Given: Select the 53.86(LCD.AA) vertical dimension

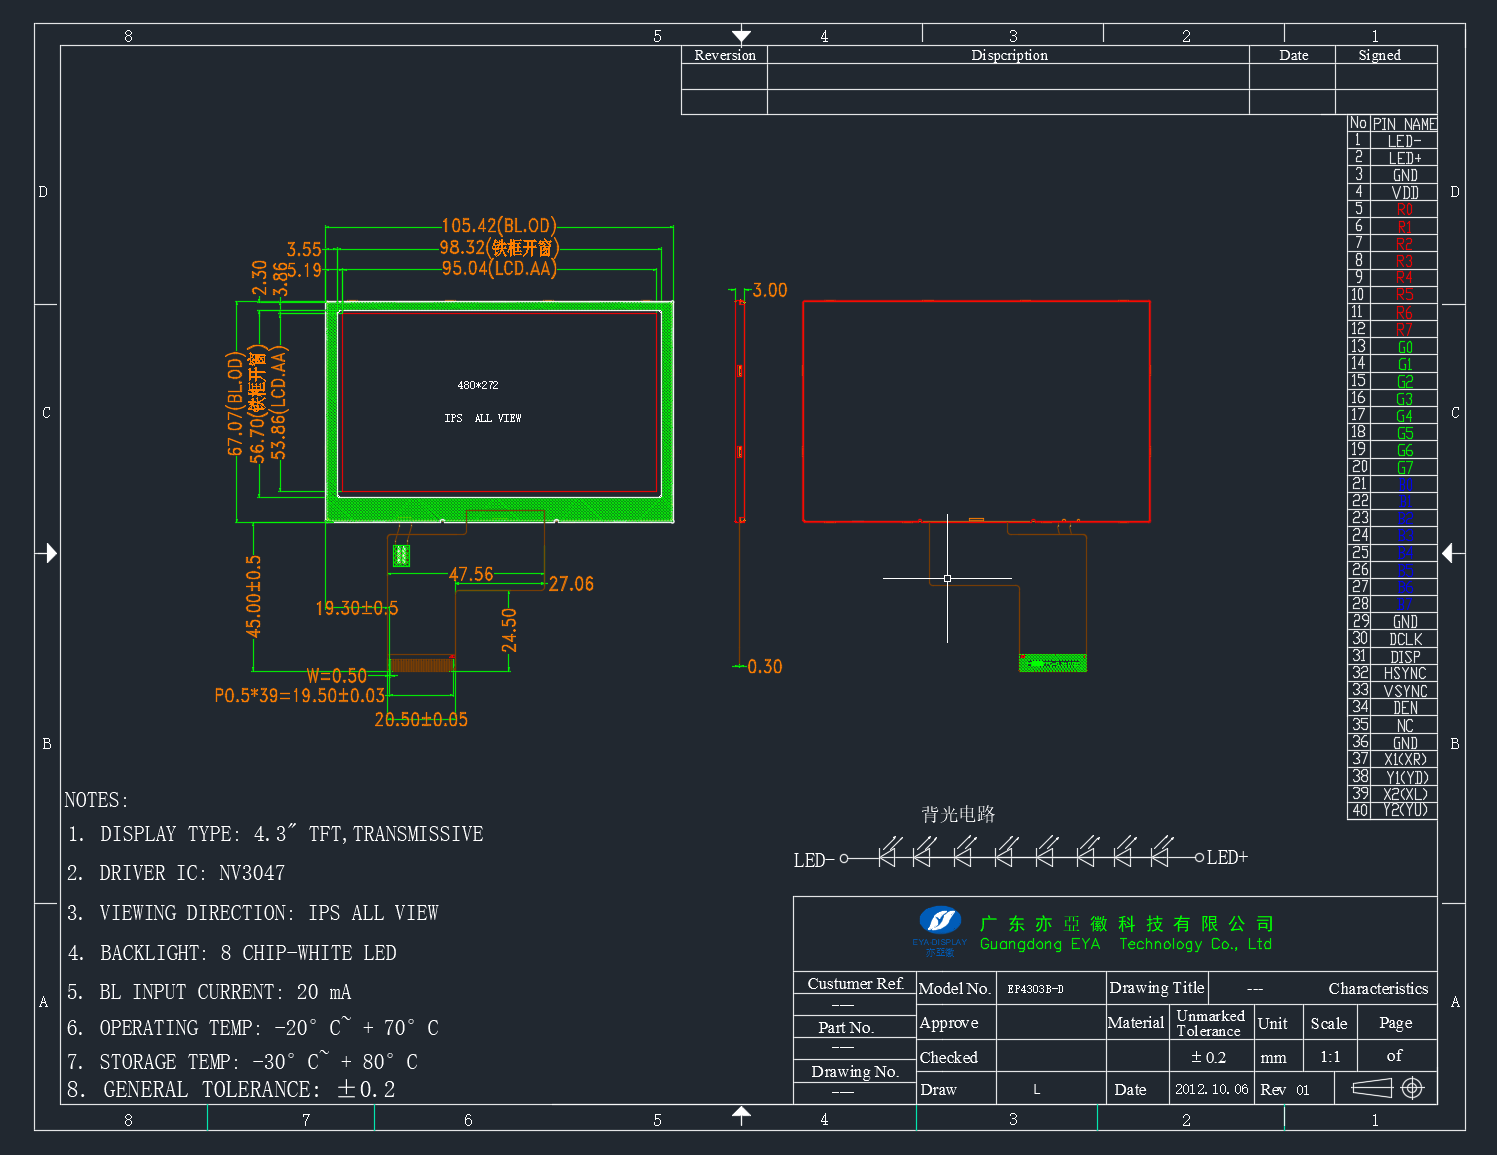Looking at the screenshot, I should (279, 403).
